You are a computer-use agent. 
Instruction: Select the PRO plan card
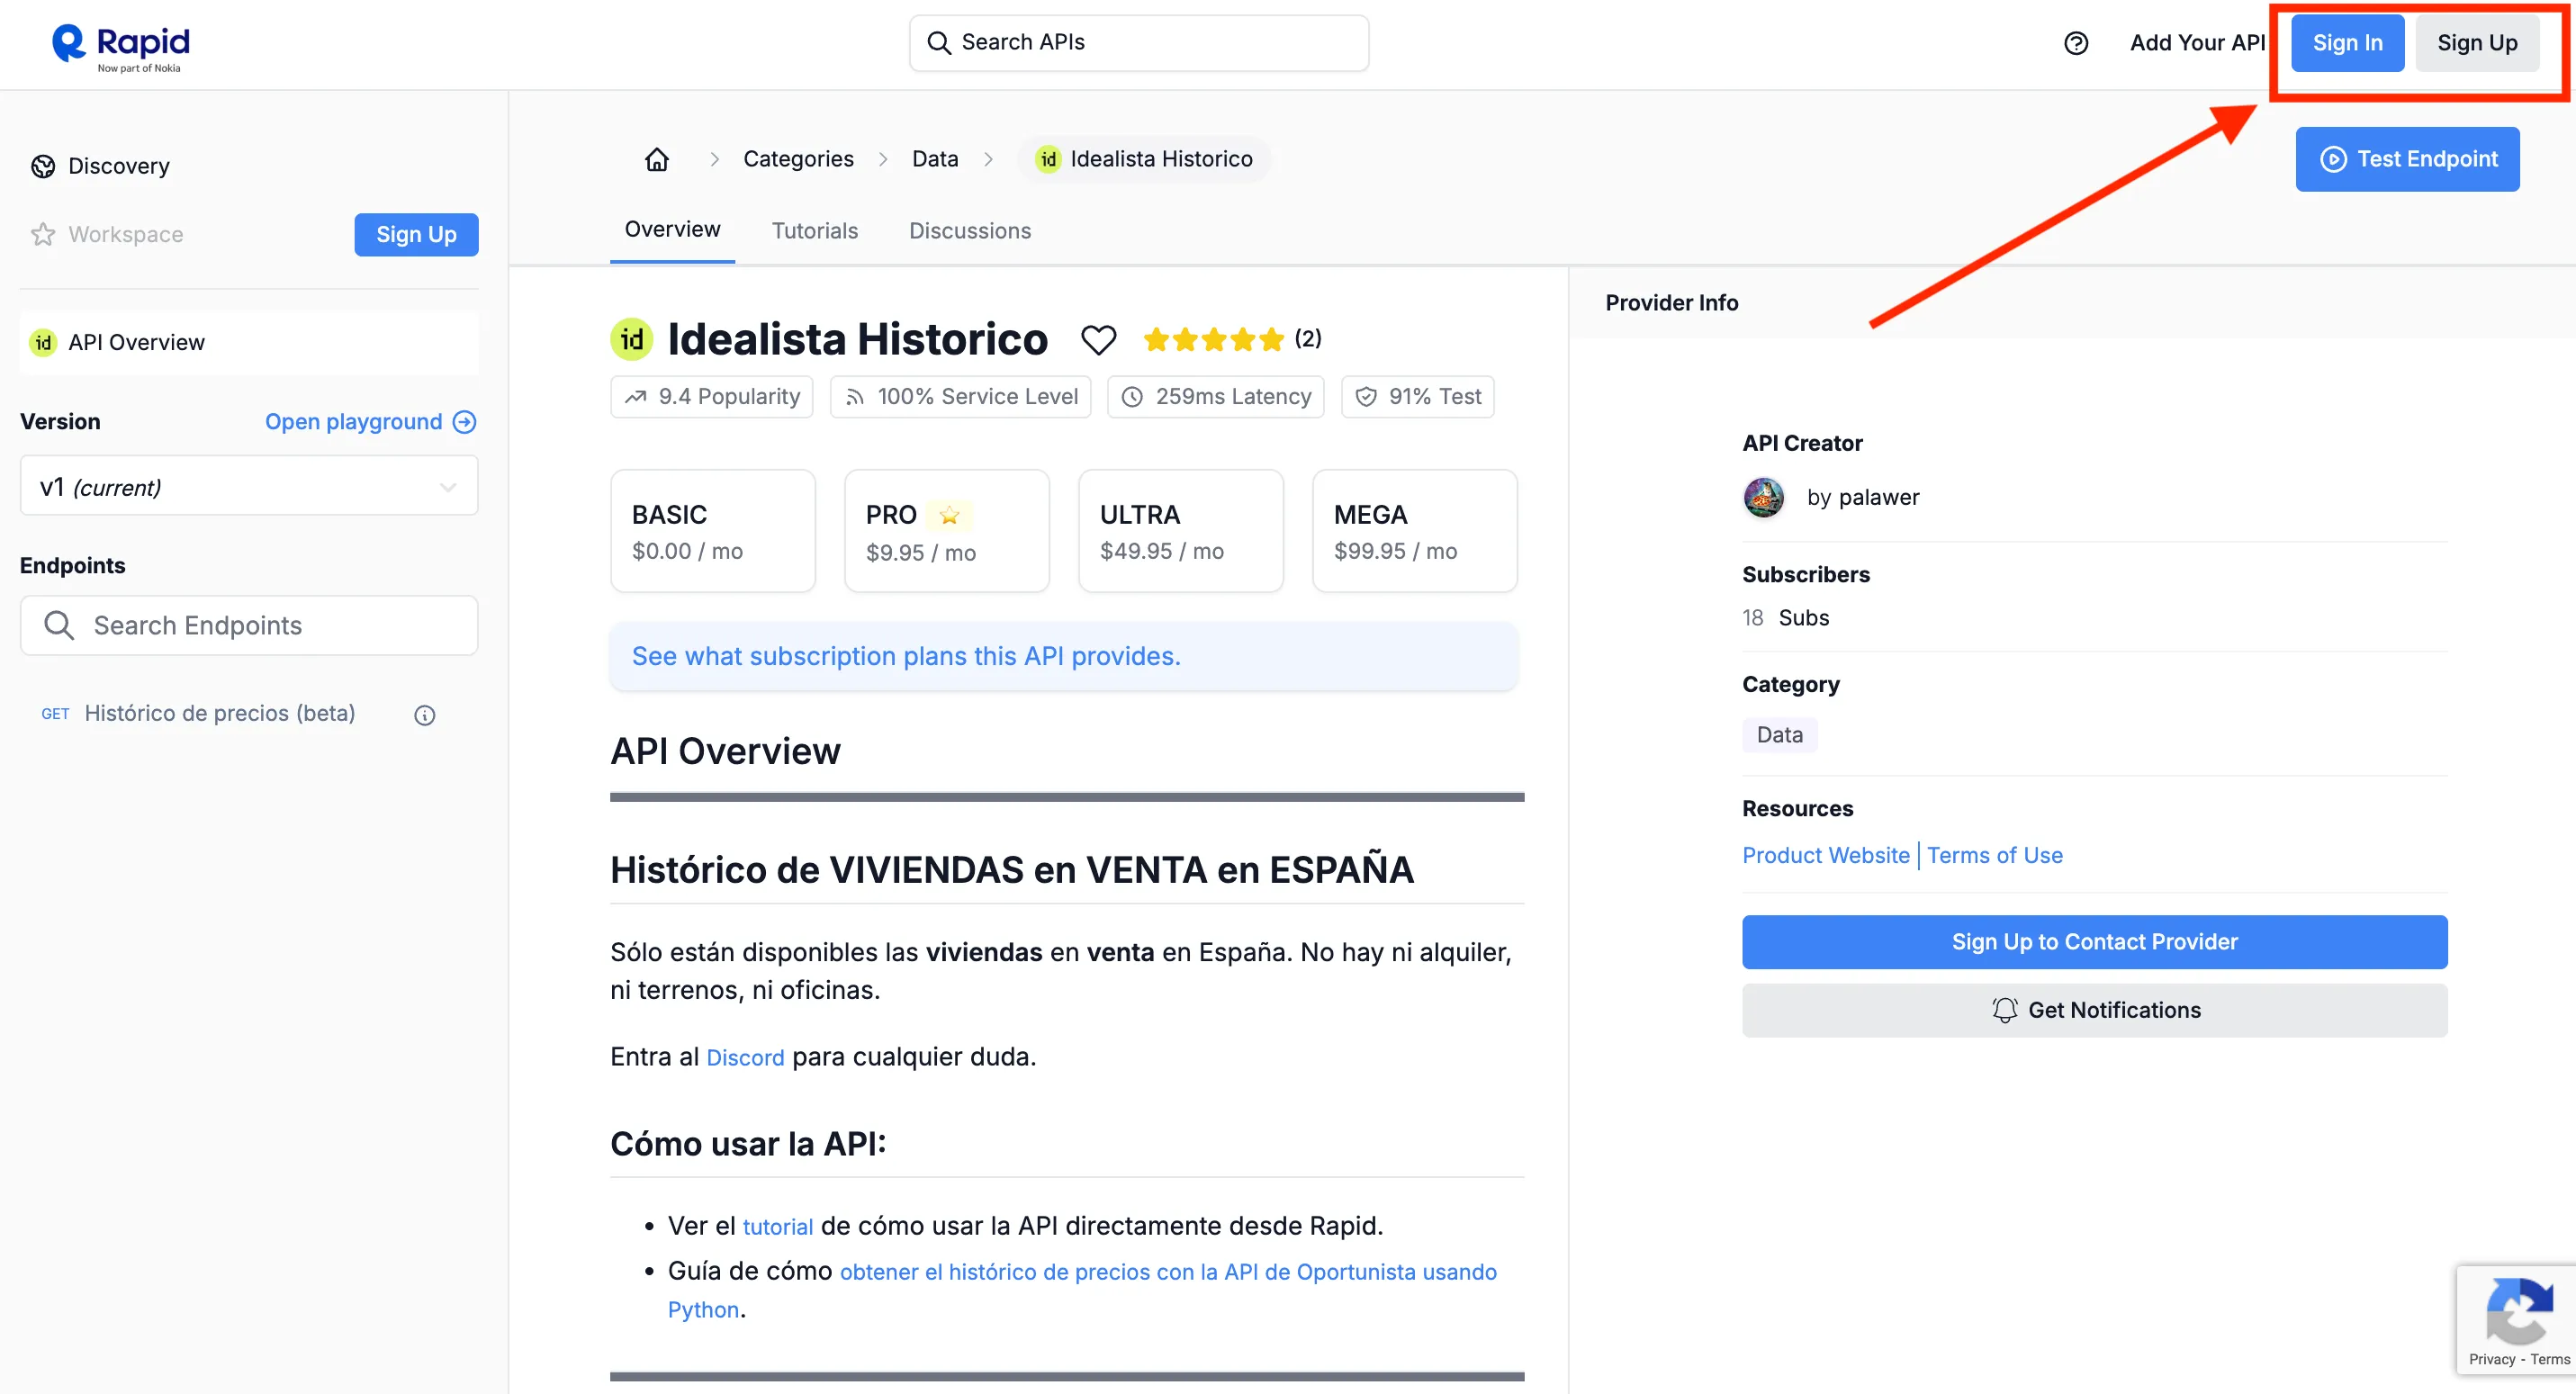pyautogui.click(x=946, y=531)
